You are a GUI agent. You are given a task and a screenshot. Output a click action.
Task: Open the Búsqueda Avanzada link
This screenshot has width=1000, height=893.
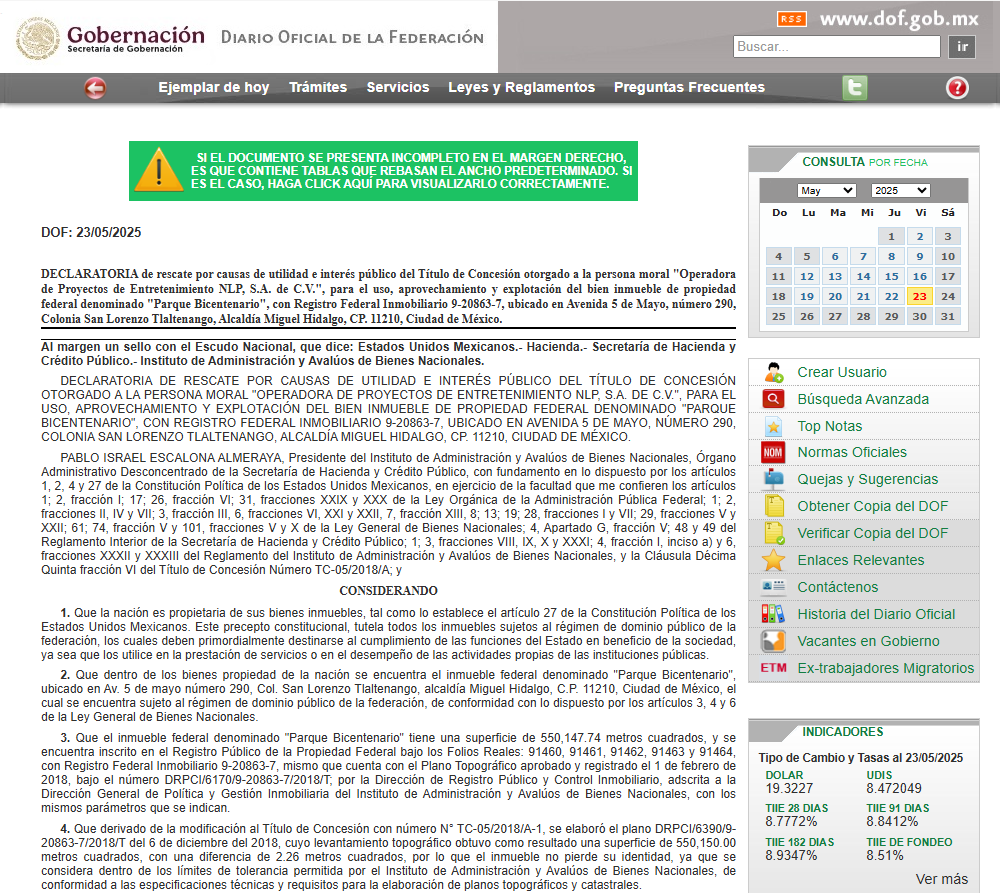863,399
